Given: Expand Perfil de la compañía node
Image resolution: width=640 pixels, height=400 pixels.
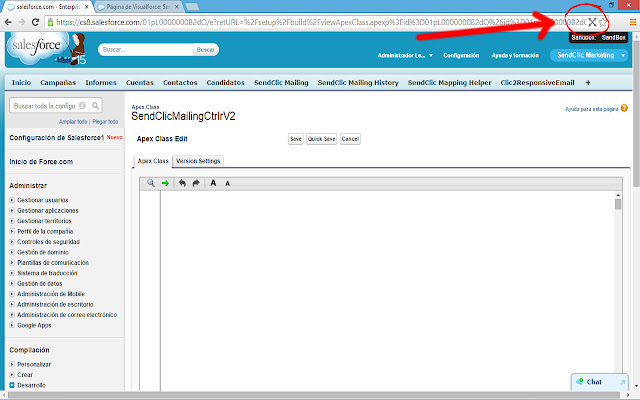Looking at the screenshot, I should [12, 231].
